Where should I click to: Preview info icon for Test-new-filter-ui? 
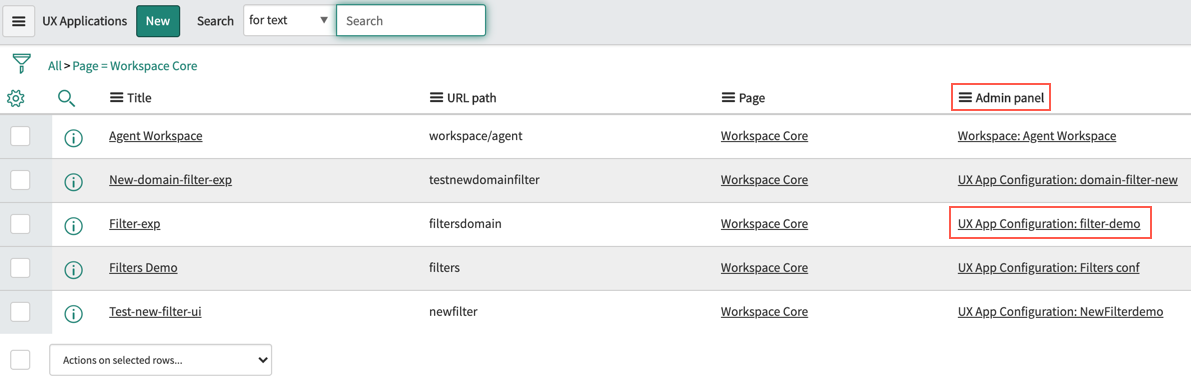pyautogui.click(x=73, y=313)
